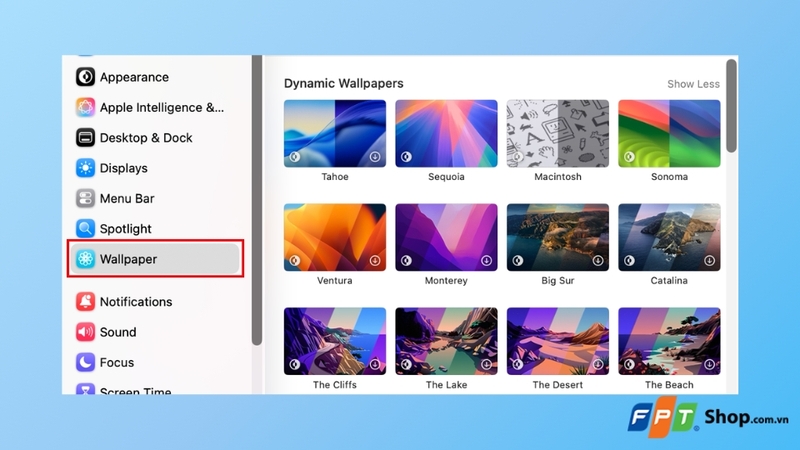Click dynamic mode icon on Catalina thumbnail

point(629,261)
